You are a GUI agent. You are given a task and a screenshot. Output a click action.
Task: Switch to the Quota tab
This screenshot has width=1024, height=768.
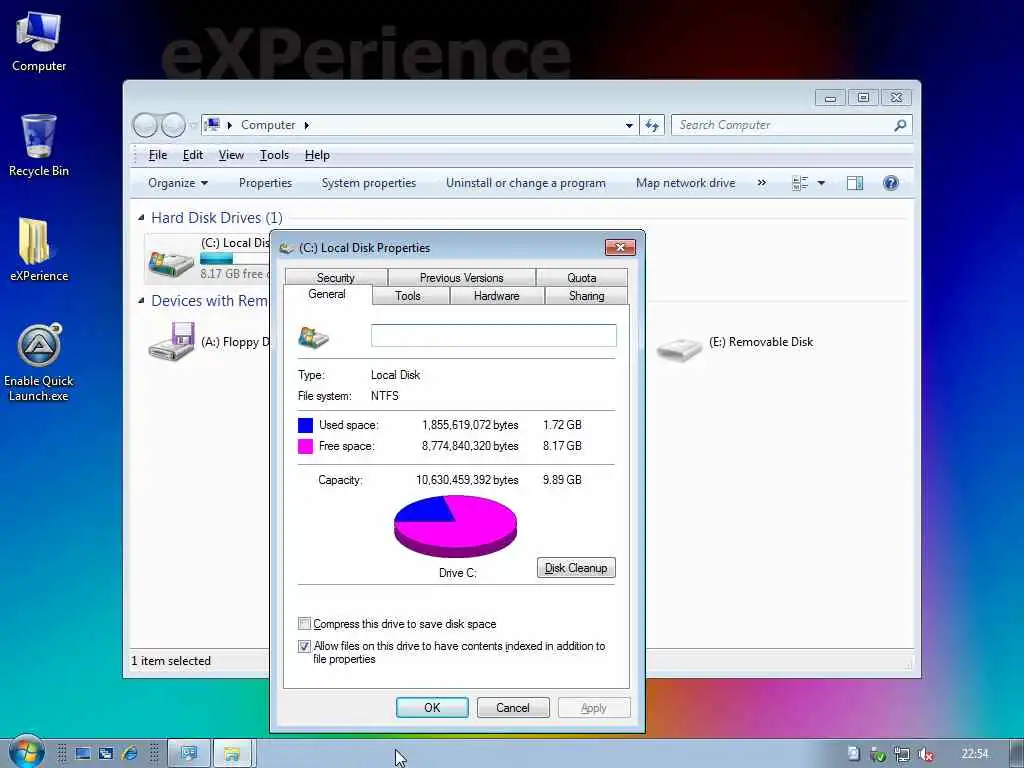tap(581, 278)
